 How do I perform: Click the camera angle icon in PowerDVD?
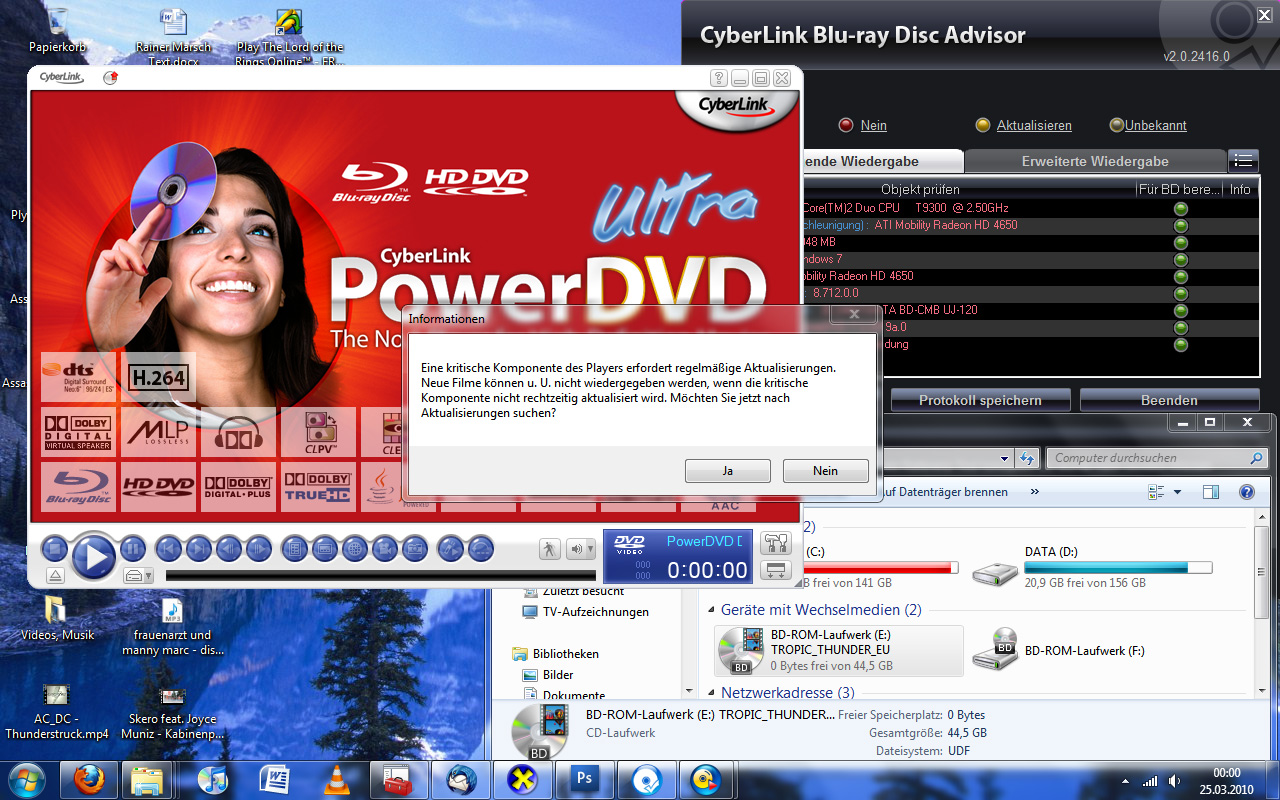click(x=384, y=548)
